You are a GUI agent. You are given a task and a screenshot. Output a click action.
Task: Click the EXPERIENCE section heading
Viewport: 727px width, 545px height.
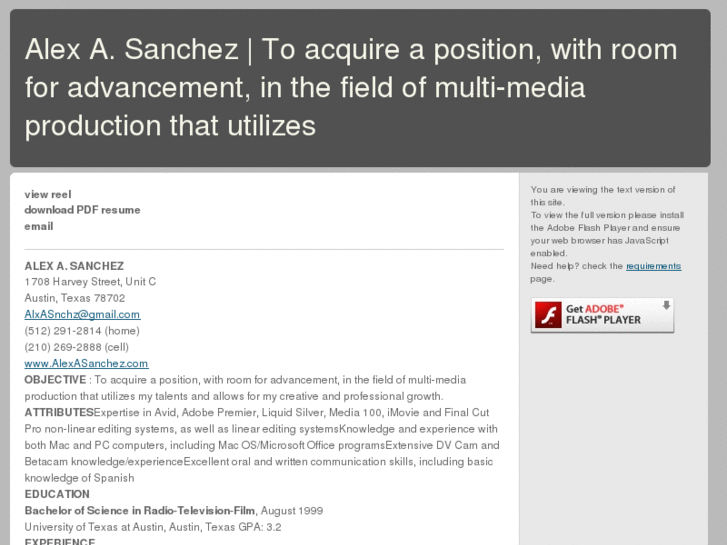(60, 541)
